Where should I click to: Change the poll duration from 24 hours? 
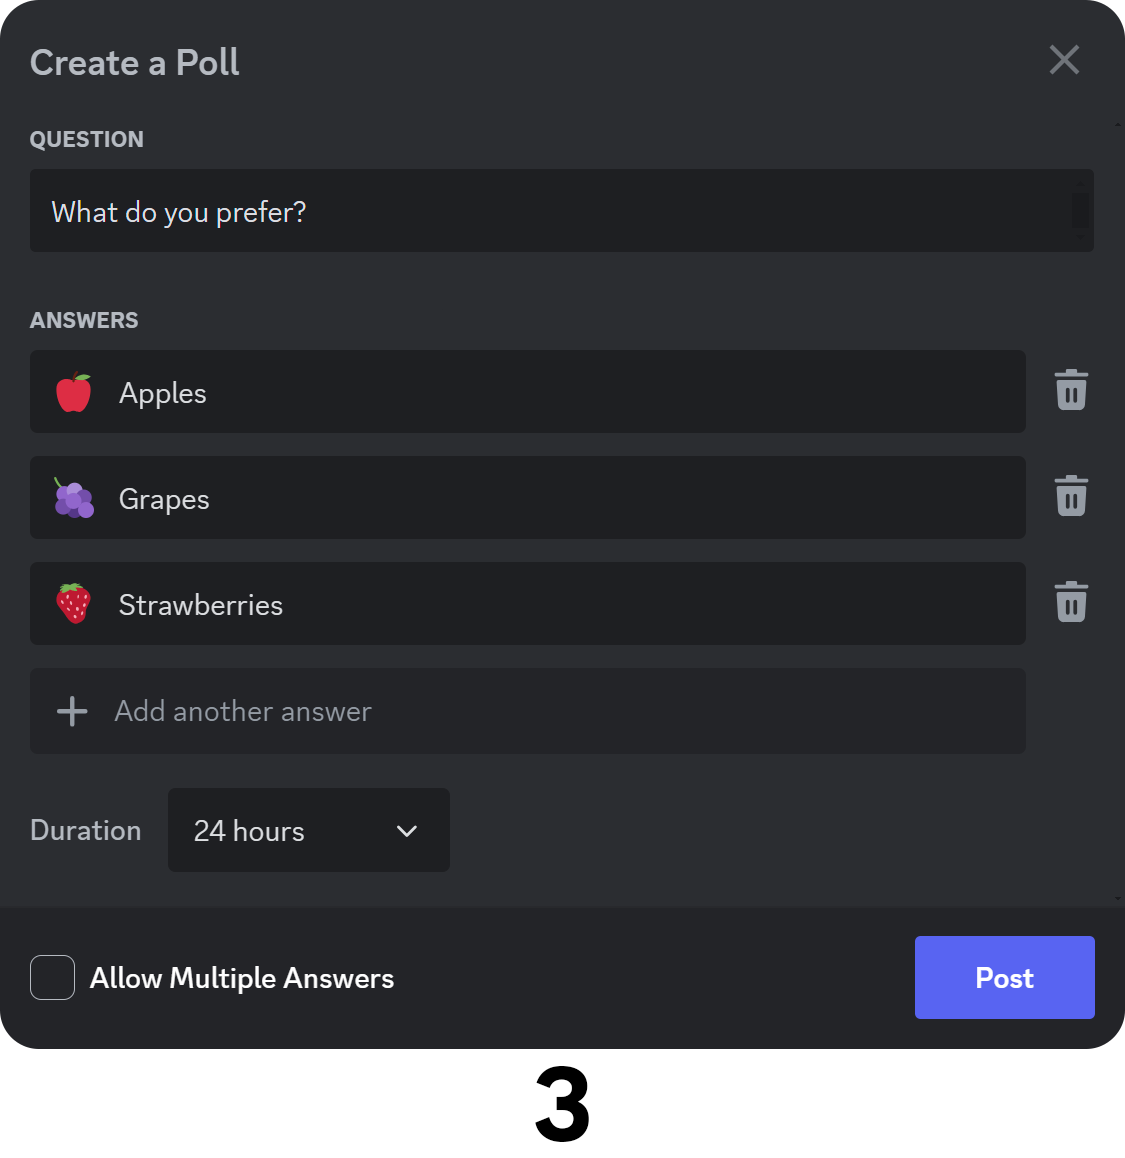point(308,830)
